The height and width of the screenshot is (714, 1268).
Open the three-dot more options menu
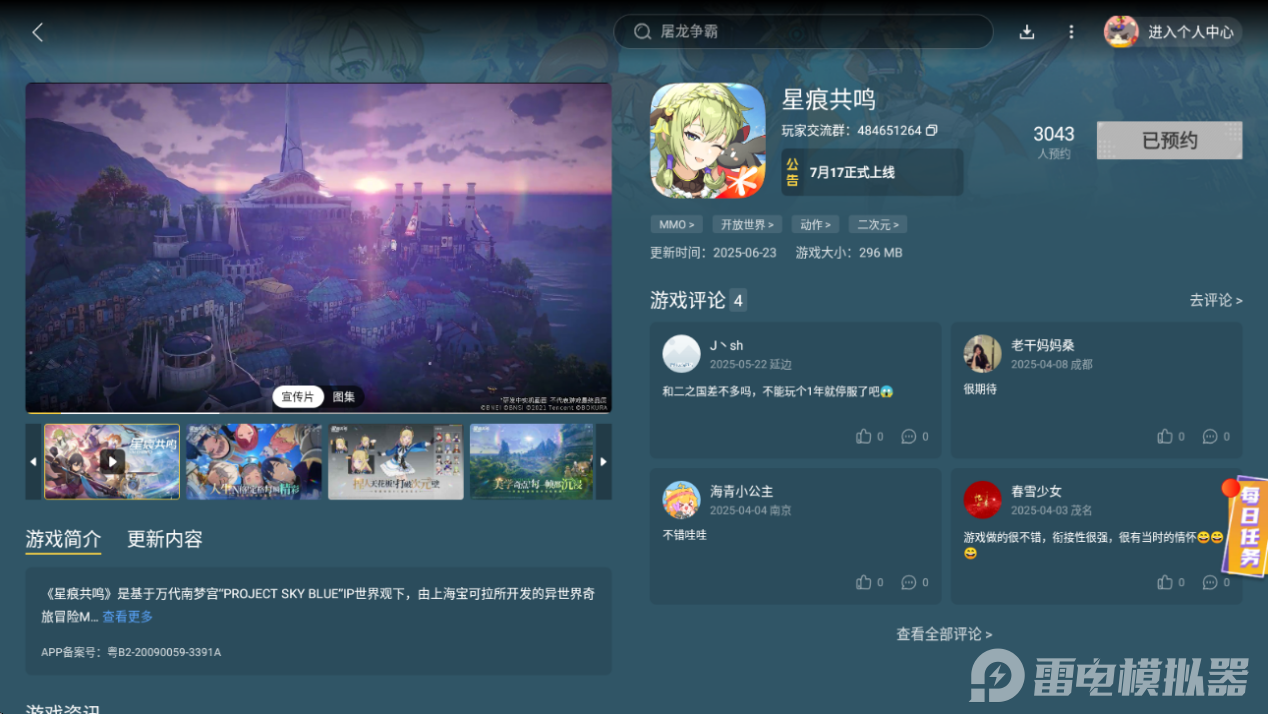click(x=1070, y=31)
